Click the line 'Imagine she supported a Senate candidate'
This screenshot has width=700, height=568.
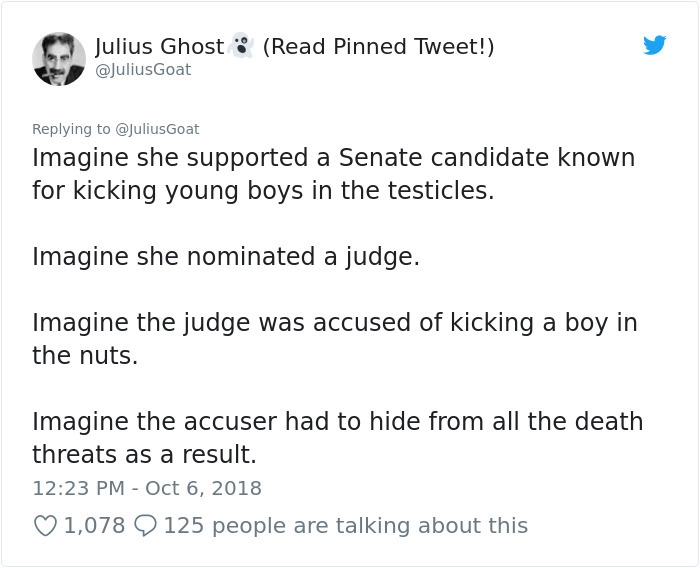coord(333,158)
